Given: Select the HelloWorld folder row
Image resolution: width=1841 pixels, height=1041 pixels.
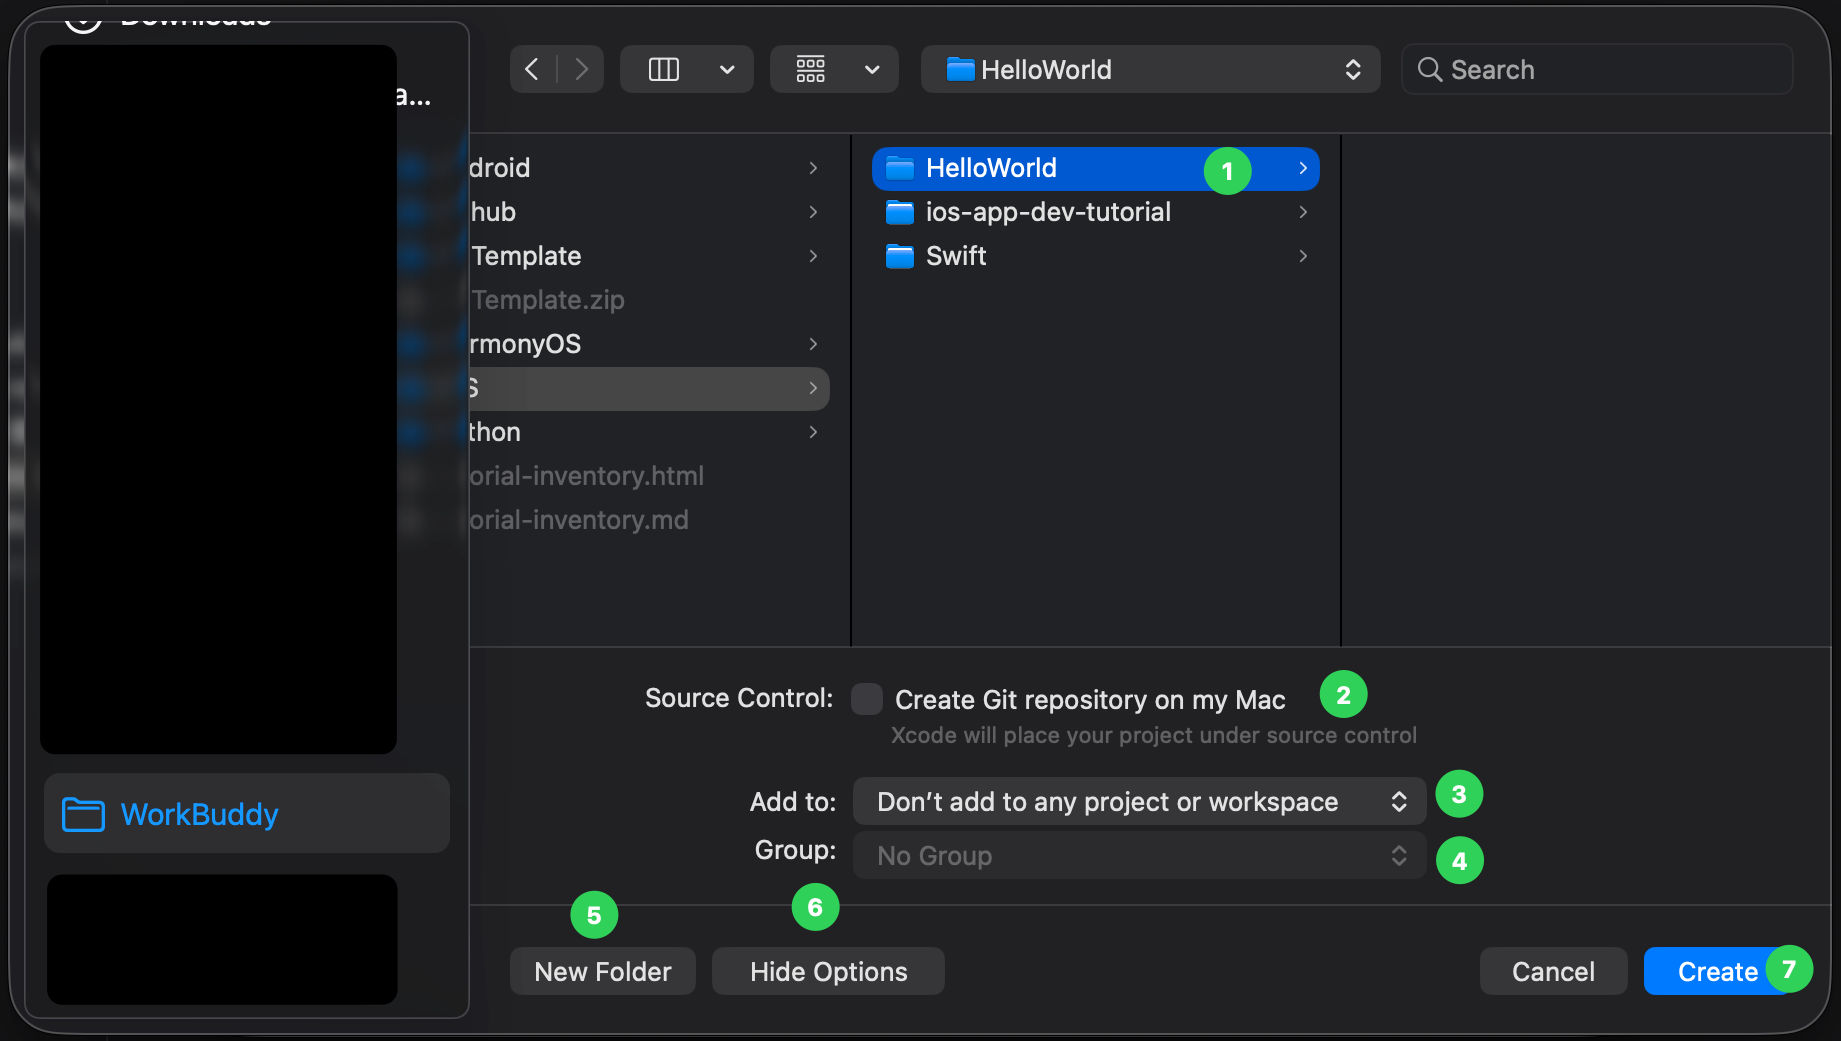Looking at the screenshot, I should (1095, 168).
